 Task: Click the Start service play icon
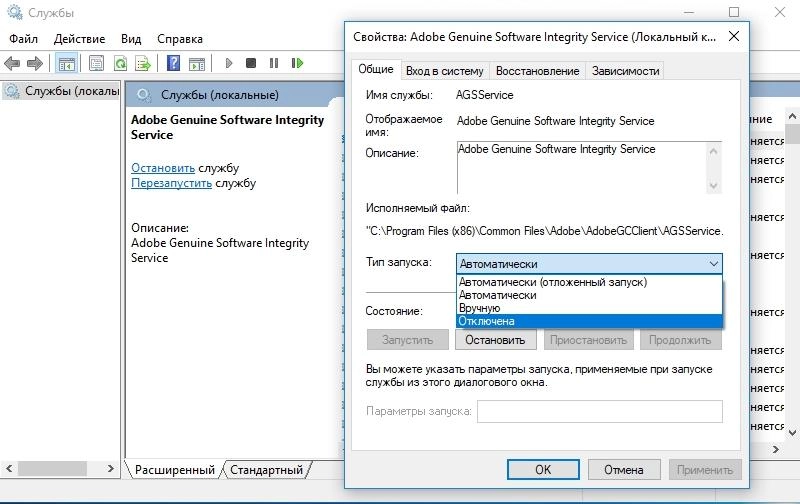tap(229, 63)
